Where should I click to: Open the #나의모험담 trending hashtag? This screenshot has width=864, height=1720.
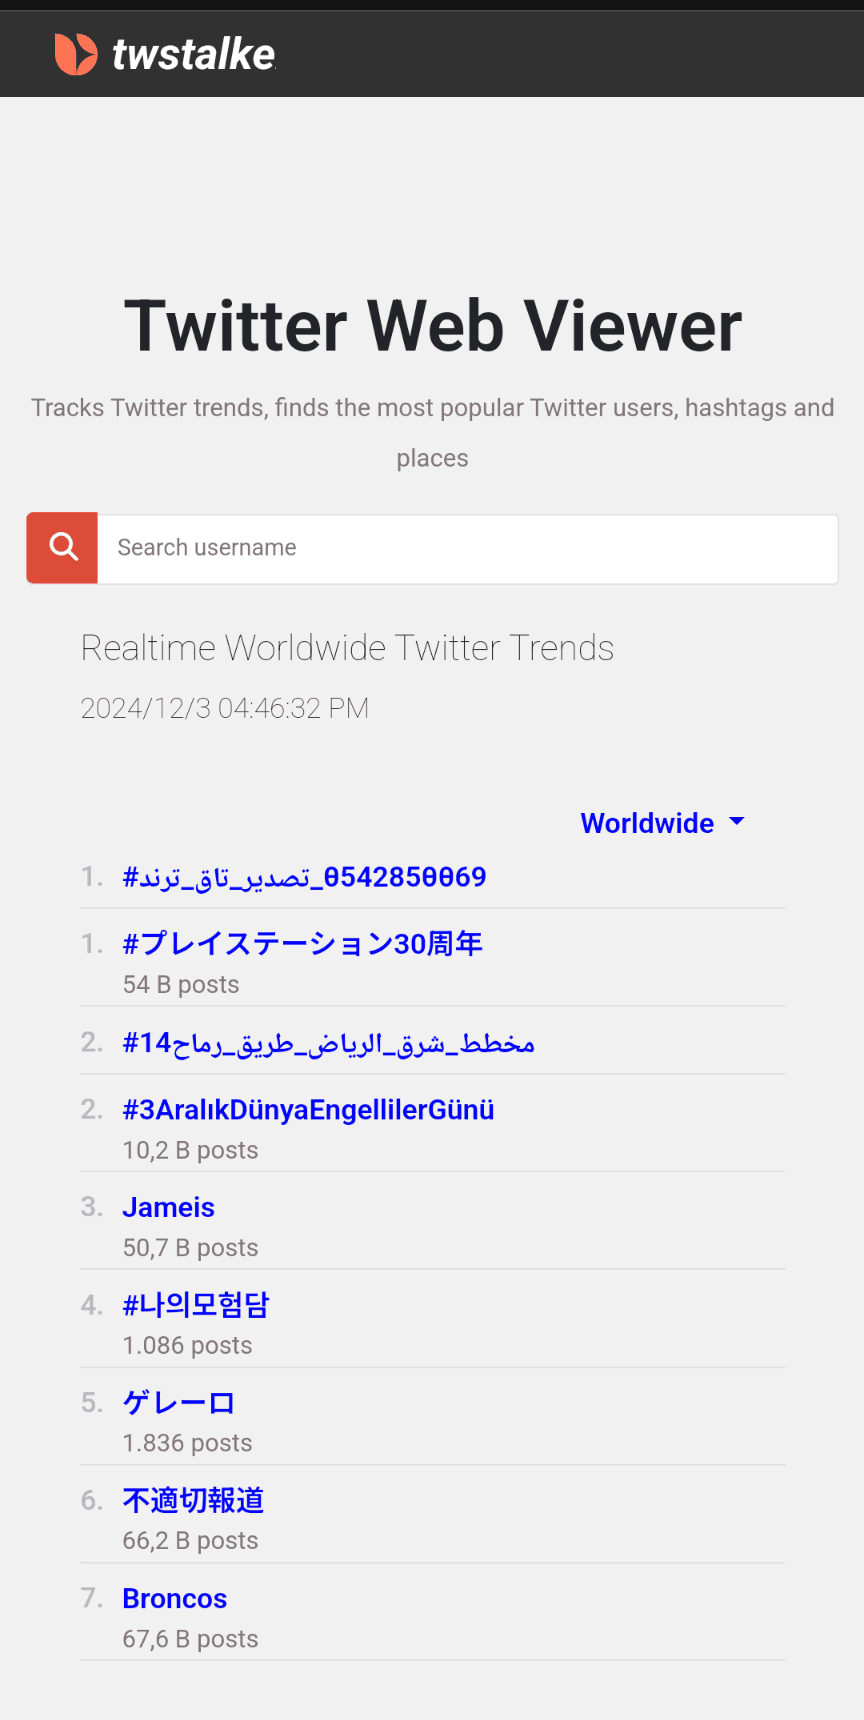coord(195,1305)
